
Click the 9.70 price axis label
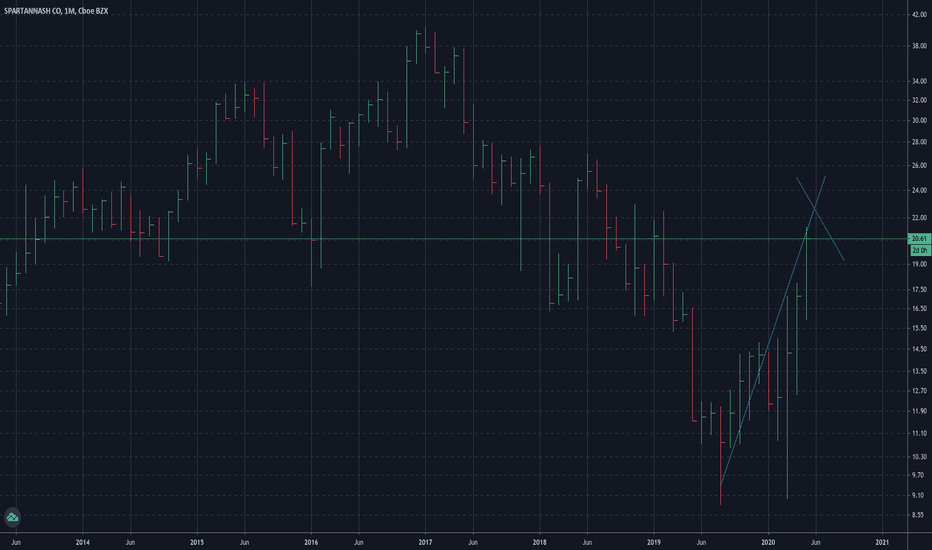(919, 476)
